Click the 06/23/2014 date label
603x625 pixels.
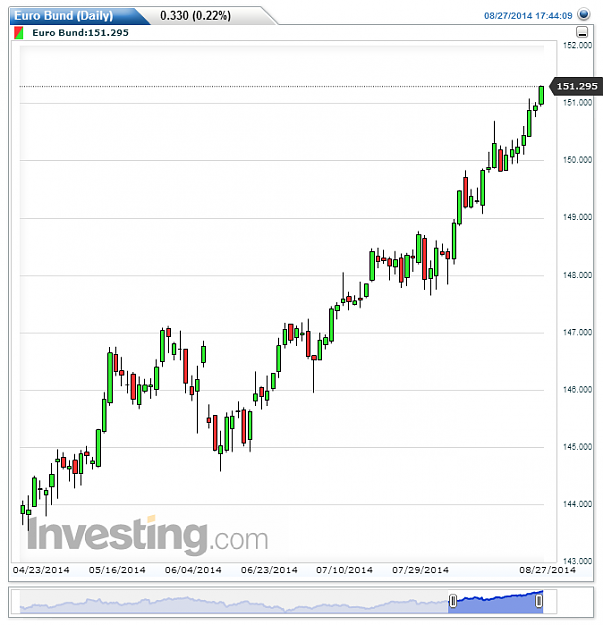269,570
